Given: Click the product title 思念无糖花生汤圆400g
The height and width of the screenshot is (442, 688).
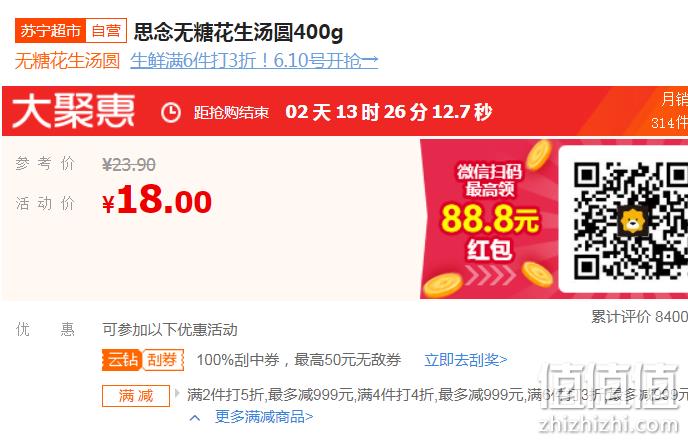Looking at the screenshot, I should tap(238, 32).
